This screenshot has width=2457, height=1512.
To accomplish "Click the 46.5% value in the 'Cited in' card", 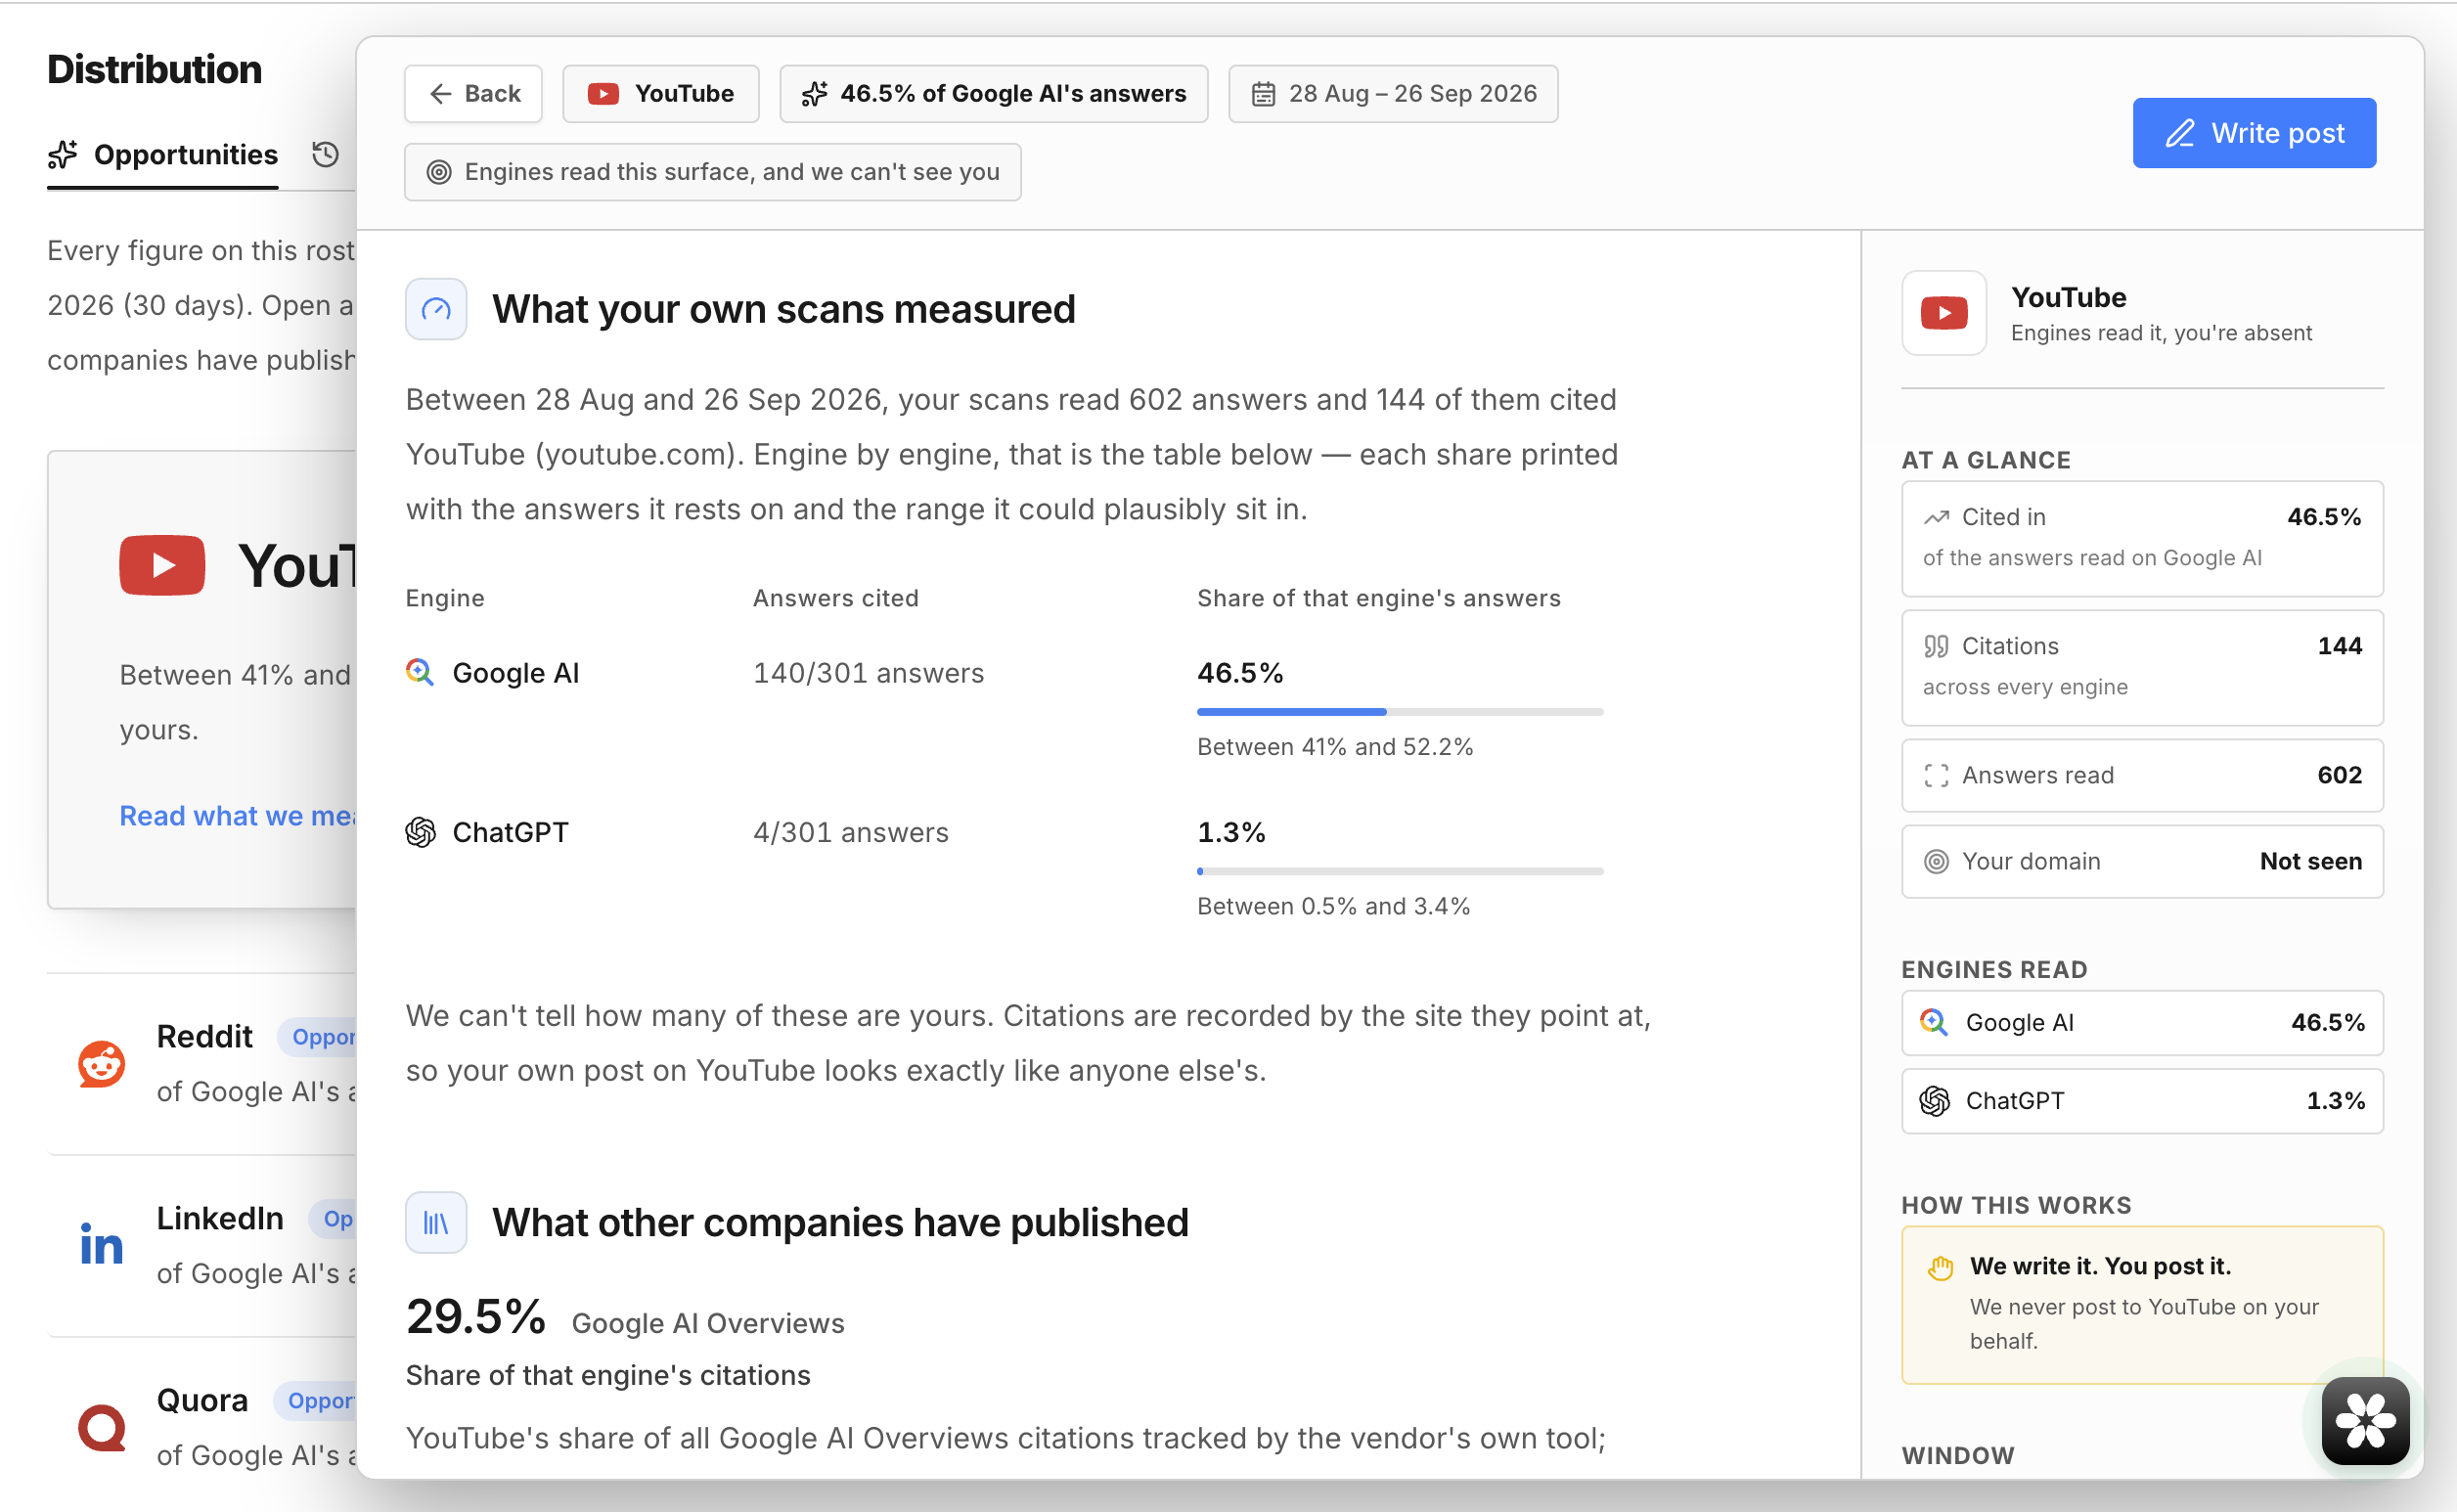I will pos(2323,517).
